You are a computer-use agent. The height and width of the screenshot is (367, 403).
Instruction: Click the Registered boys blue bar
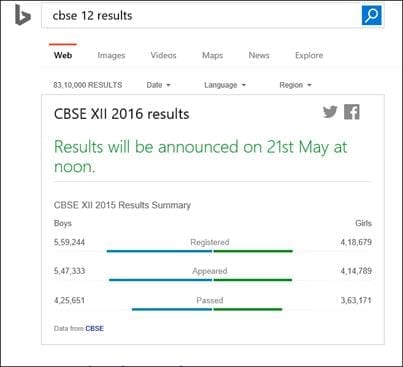tap(159, 251)
